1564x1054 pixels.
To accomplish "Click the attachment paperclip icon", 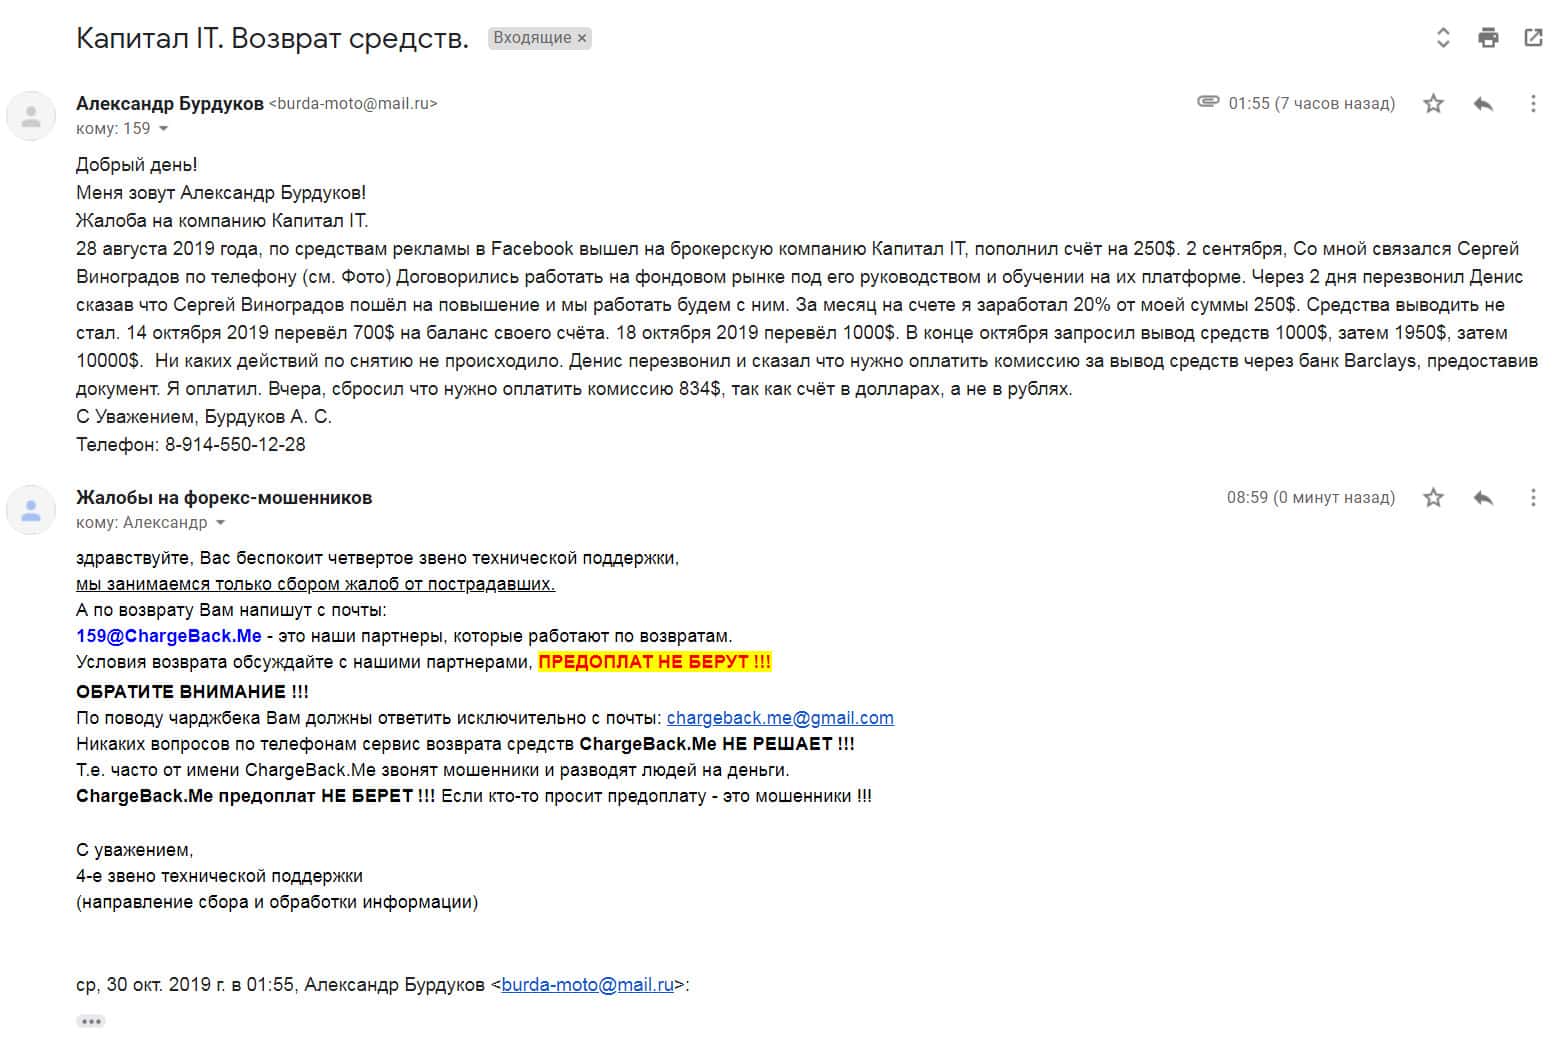I will [x=1208, y=102].
